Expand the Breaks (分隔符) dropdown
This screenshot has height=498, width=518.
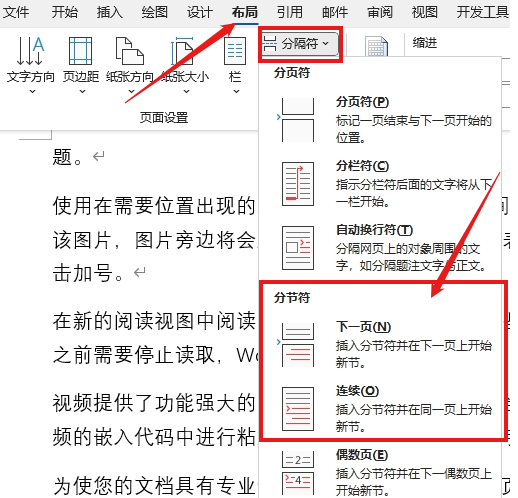[300, 44]
